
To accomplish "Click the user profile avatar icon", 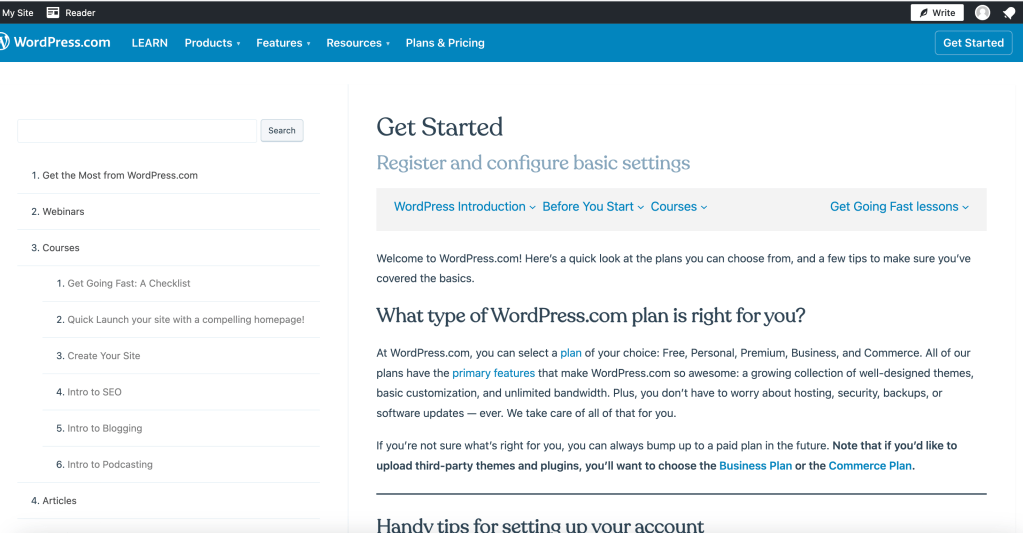I will [x=982, y=13].
